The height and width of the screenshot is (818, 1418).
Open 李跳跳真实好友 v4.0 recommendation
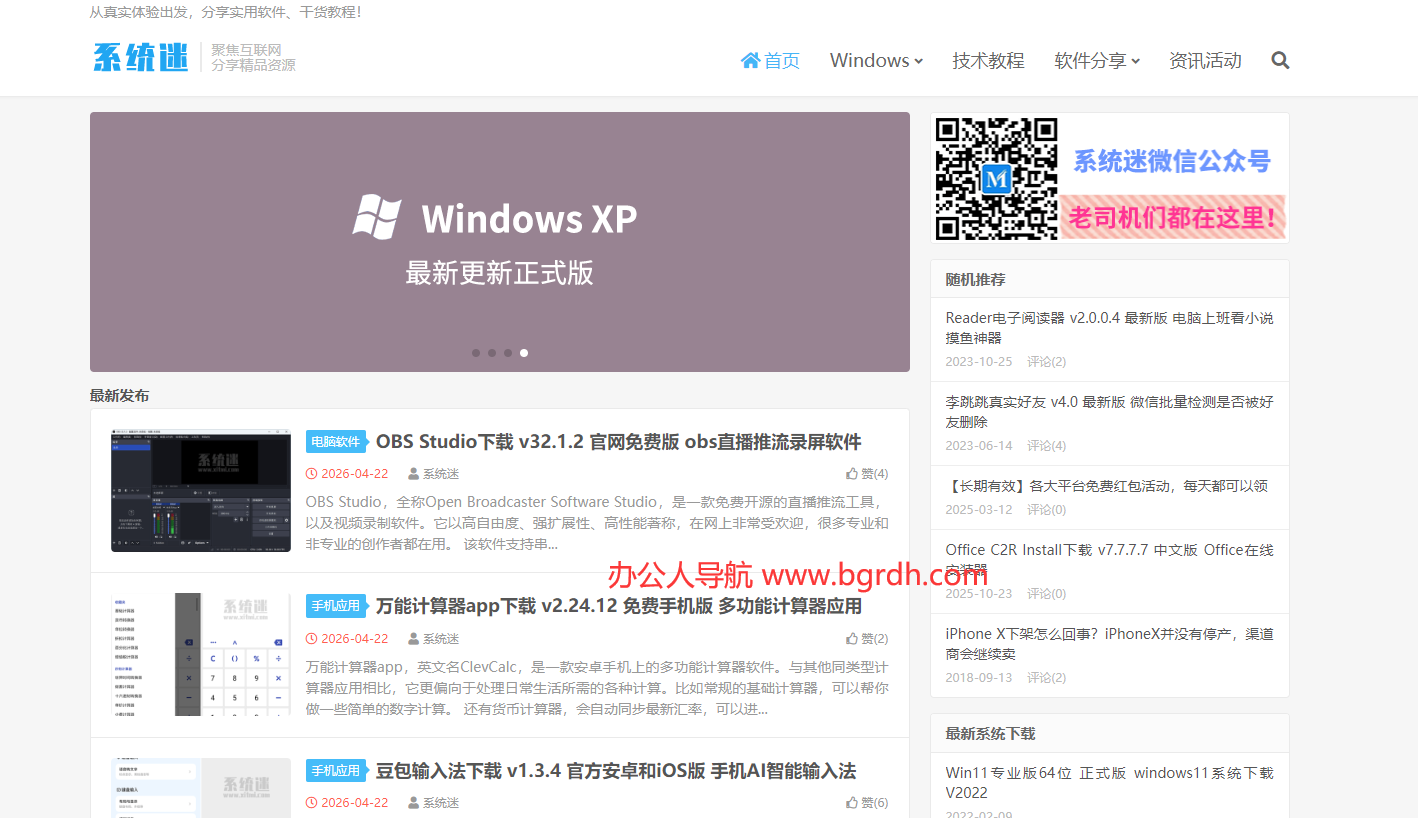1109,412
